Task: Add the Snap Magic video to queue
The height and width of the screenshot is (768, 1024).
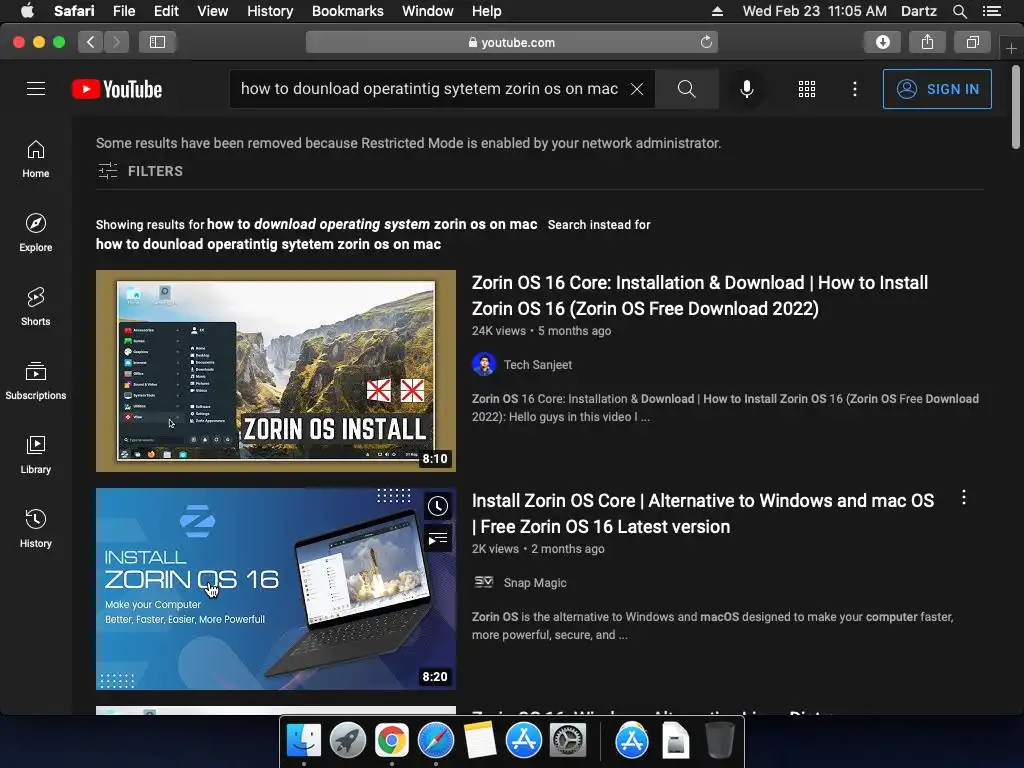Action: [x=438, y=539]
